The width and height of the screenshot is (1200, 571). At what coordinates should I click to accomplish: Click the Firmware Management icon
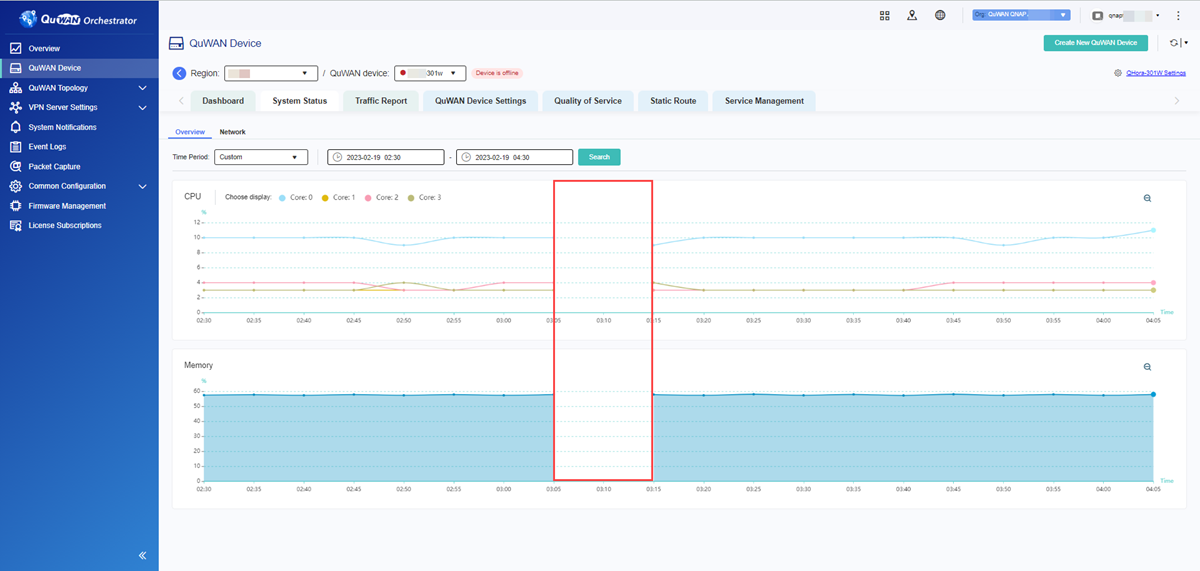[15, 206]
